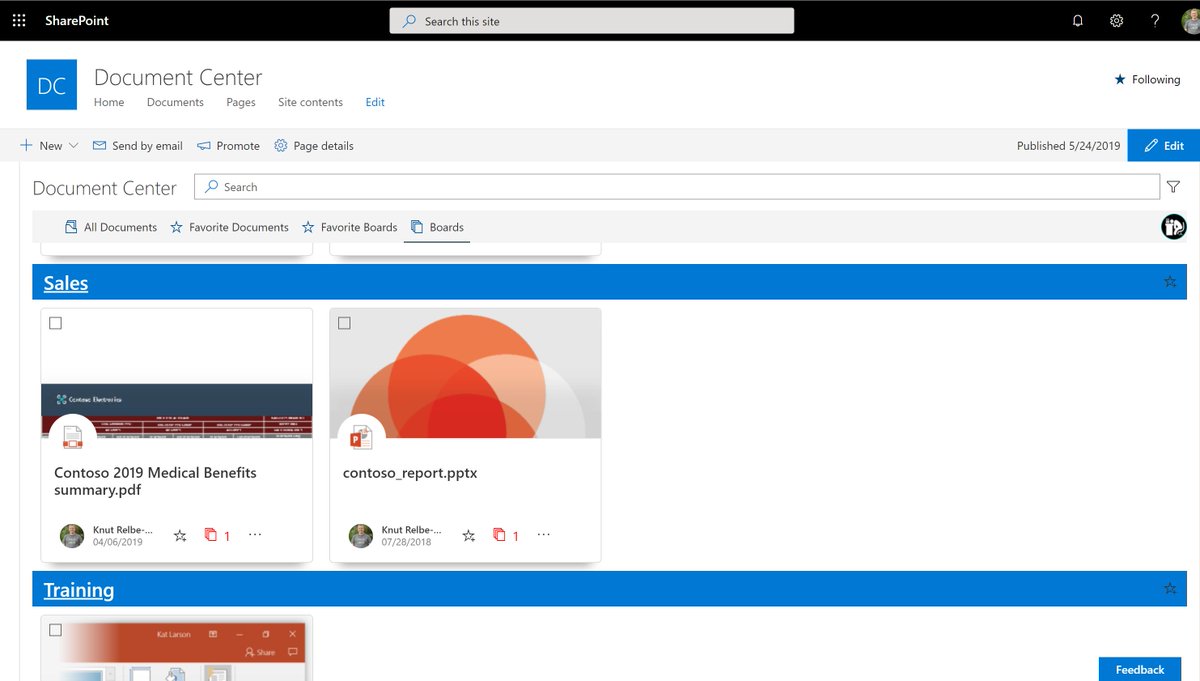1200x681 pixels.
Task: Click the Favorite Documents star icon
Action: pyautogui.click(x=178, y=227)
